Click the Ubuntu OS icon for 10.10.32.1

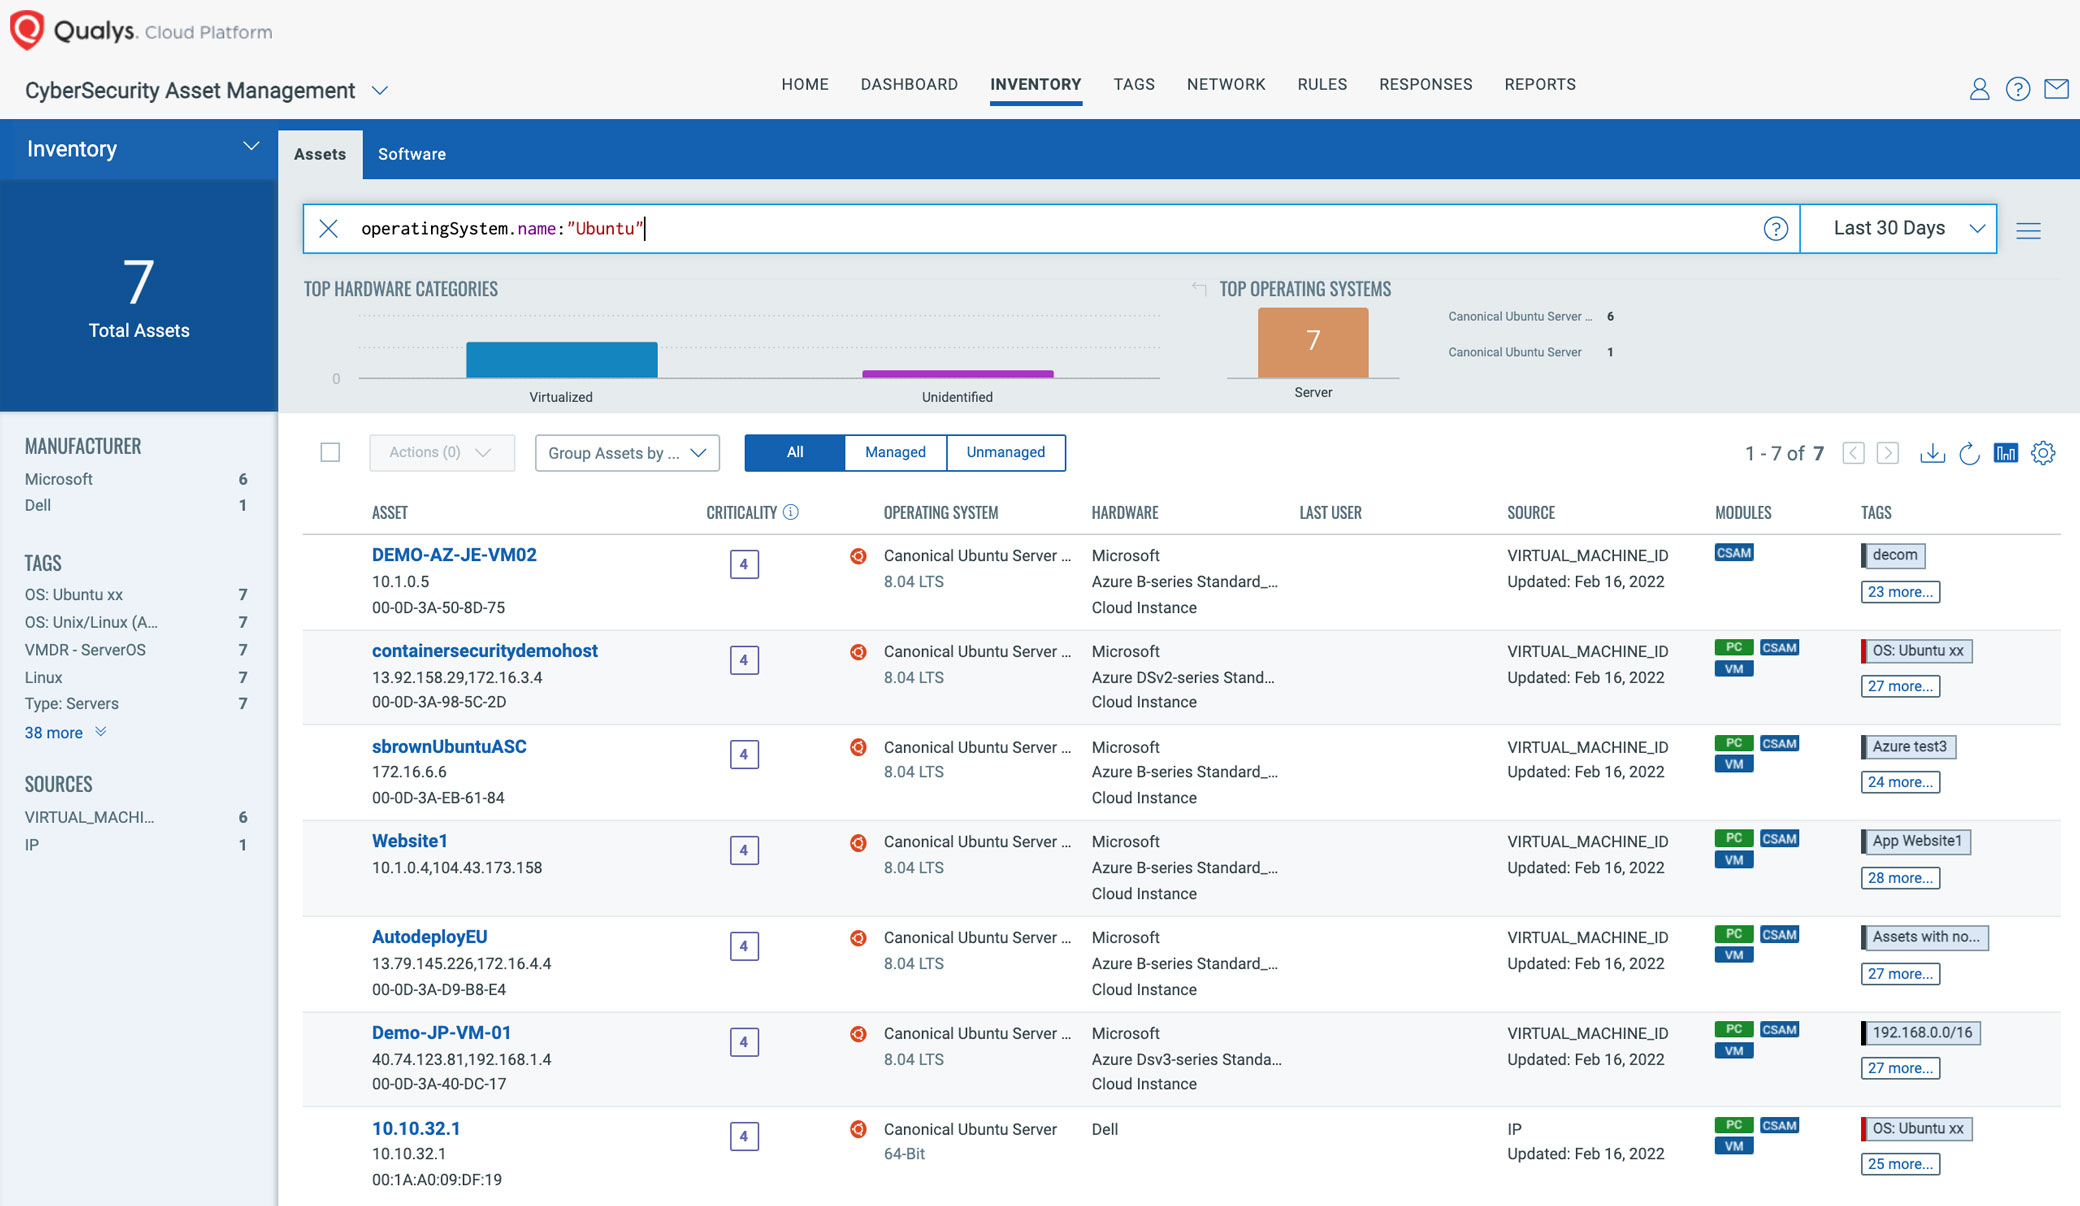pos(858,1129)
